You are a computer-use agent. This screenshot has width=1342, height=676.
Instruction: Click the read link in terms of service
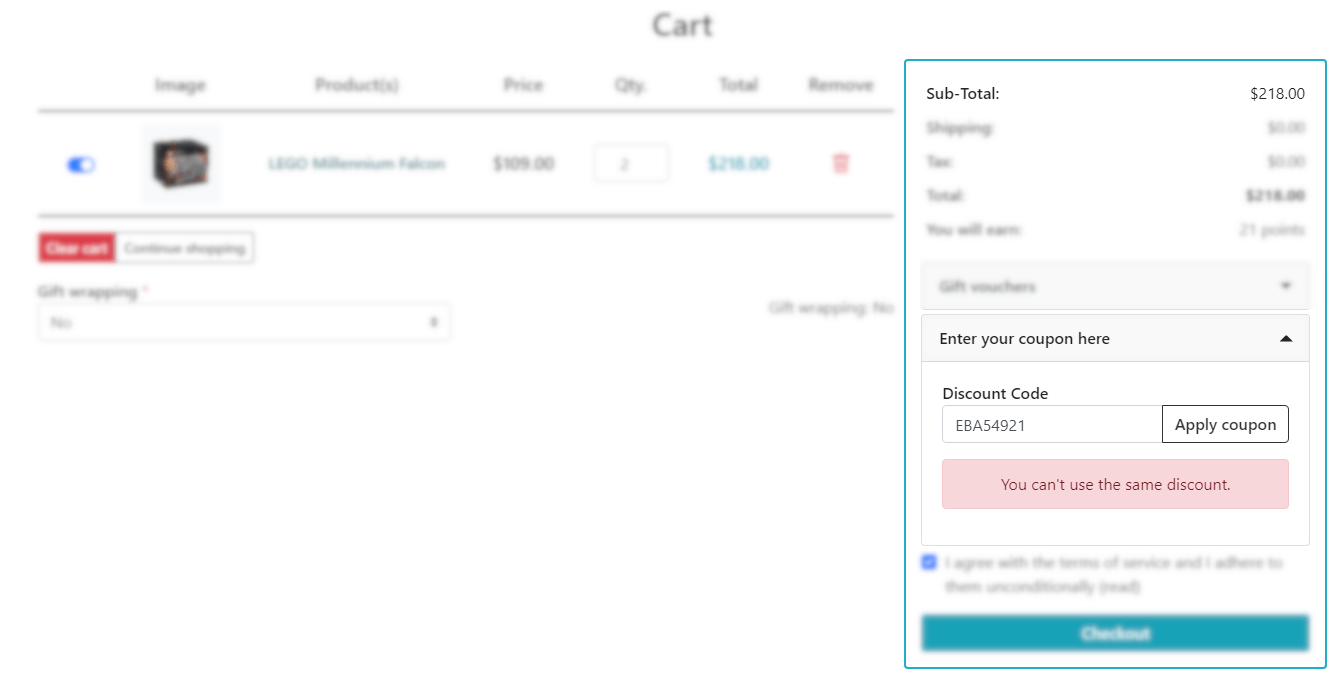(x=1119, y=586)
